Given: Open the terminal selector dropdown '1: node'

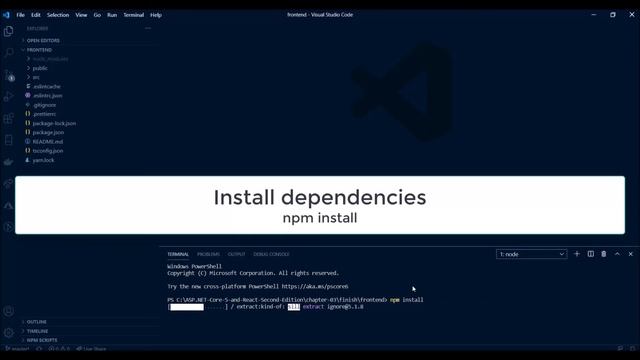Looking at the screenshot, I should [531, 254].
